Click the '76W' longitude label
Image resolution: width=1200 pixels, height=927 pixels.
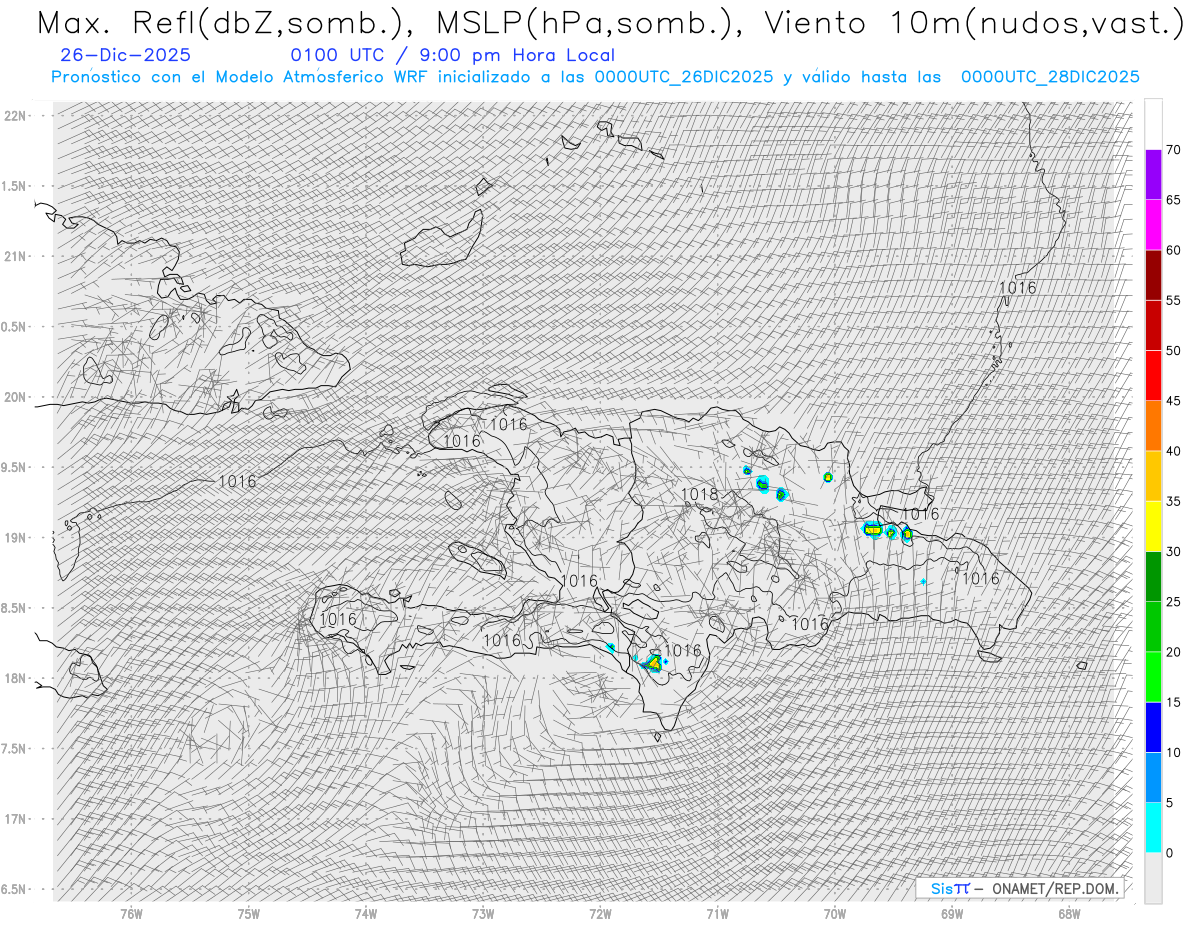point(131,914)
